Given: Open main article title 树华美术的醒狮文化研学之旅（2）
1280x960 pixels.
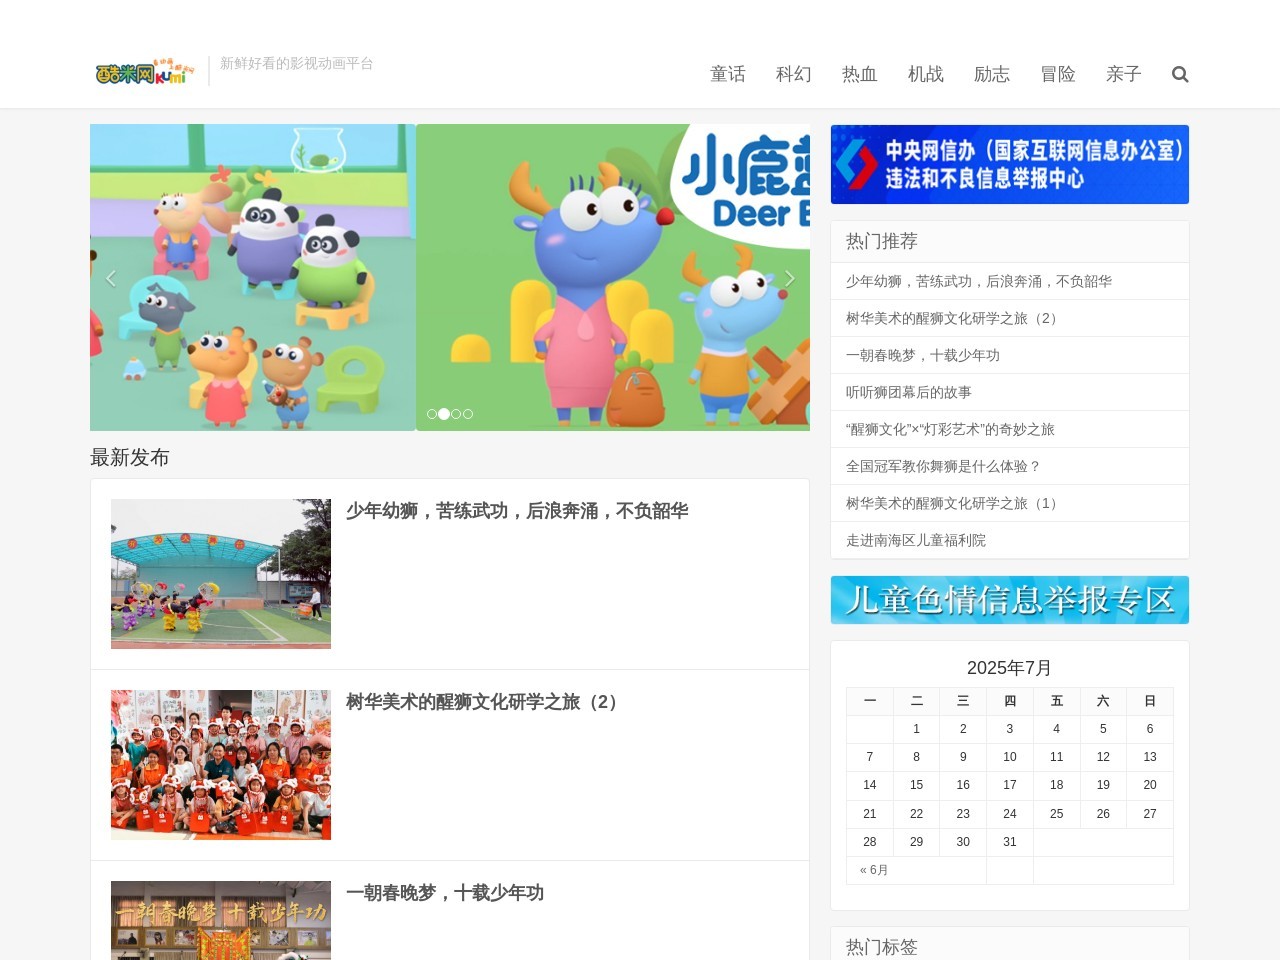Looking at the screenshot, I should coord(485,702).
